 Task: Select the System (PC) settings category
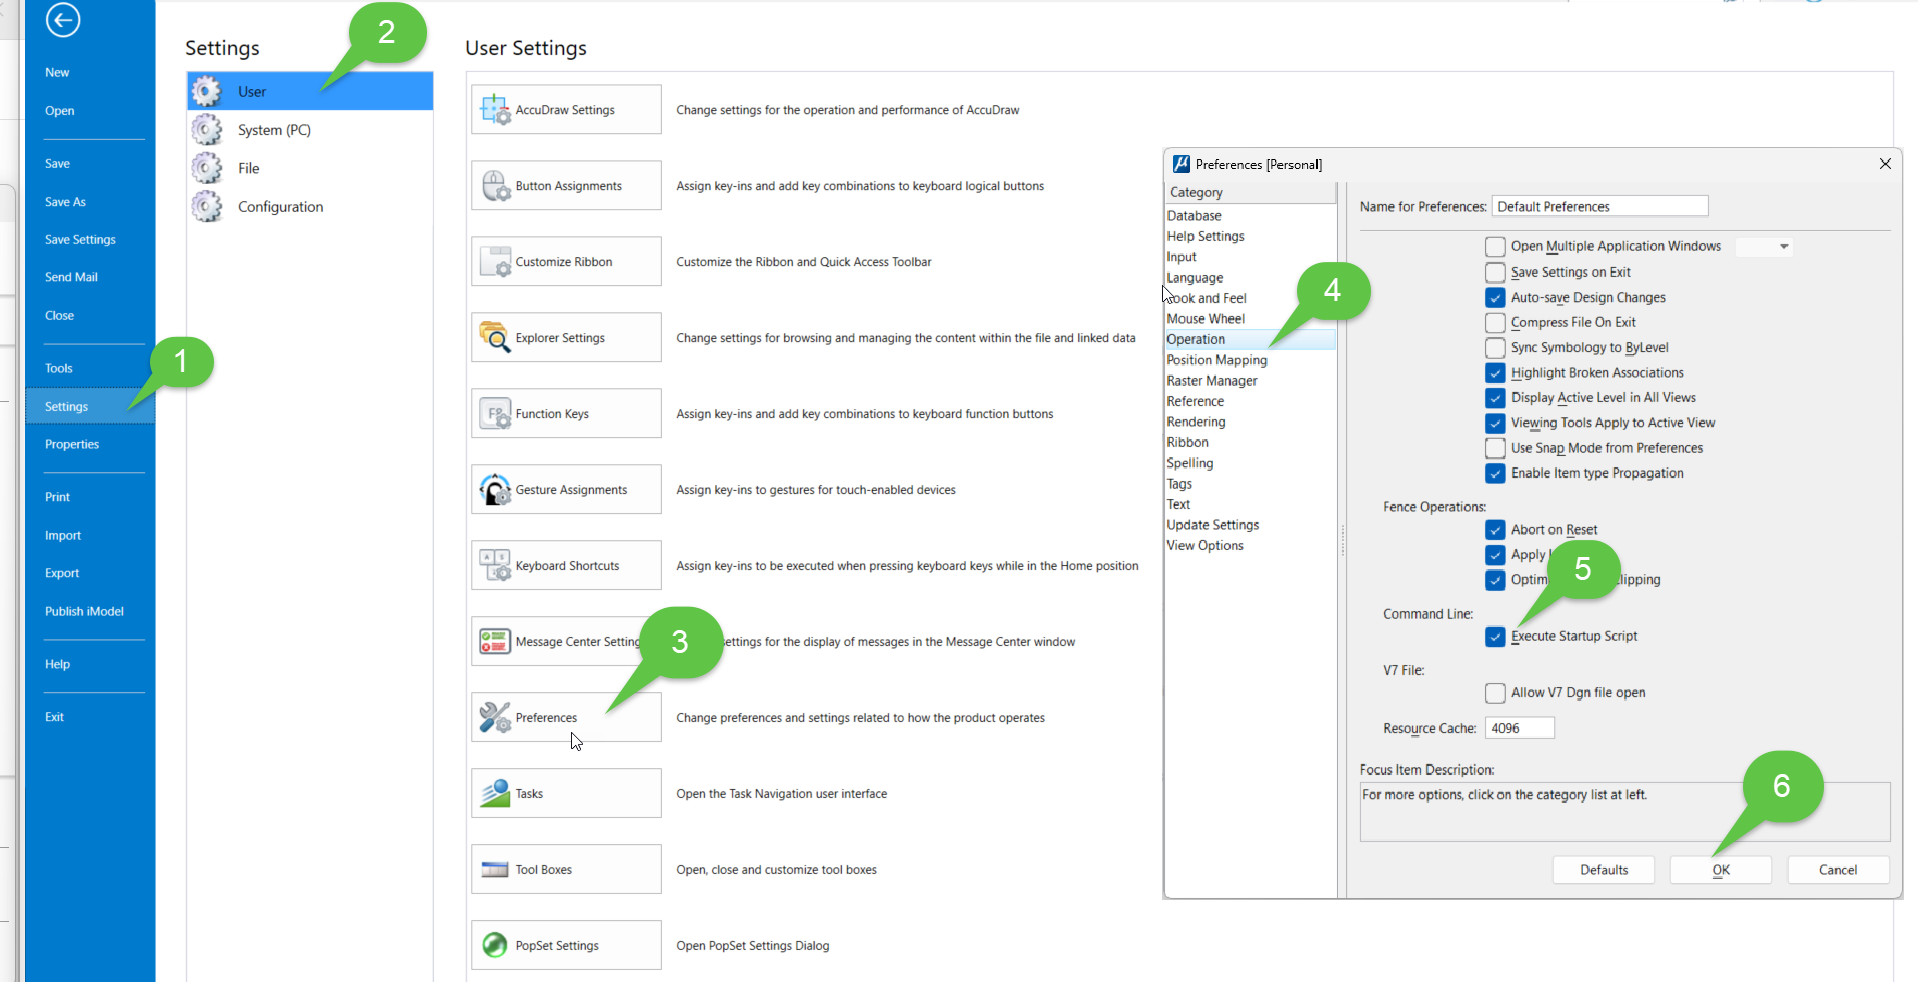[274, 130]
